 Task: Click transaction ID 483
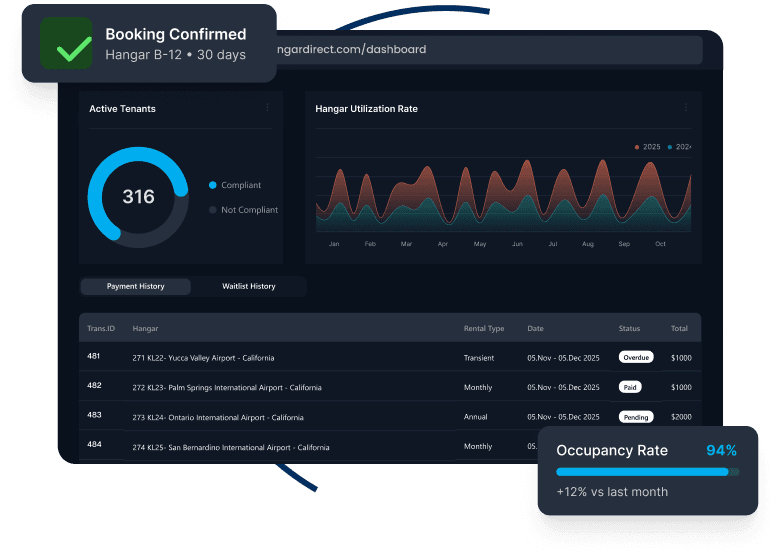[94, 415]
